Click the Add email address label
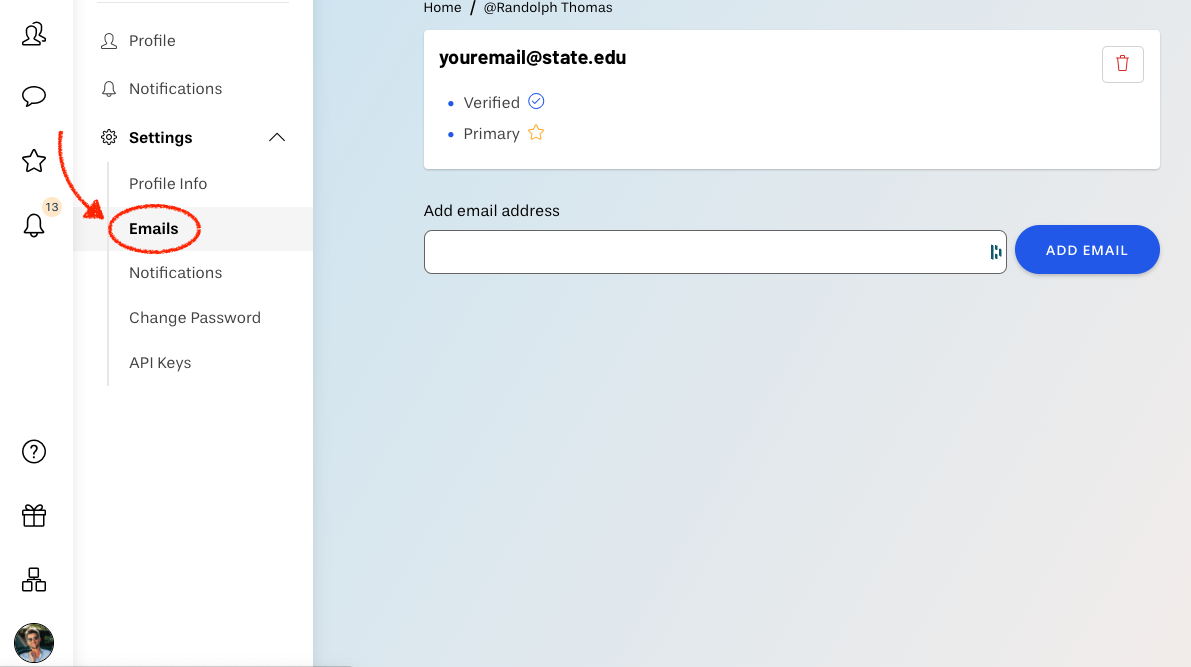 (x=491, y=210)
